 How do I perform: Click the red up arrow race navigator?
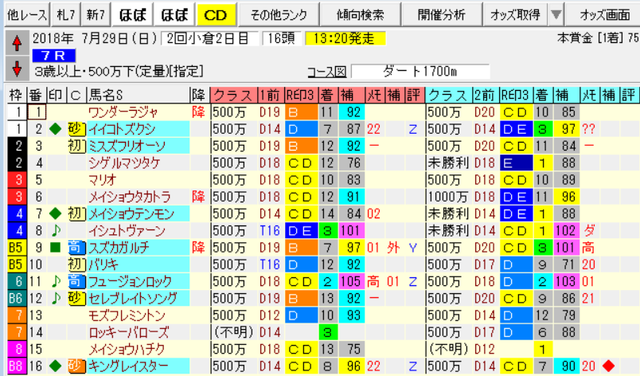coord(17,43)
